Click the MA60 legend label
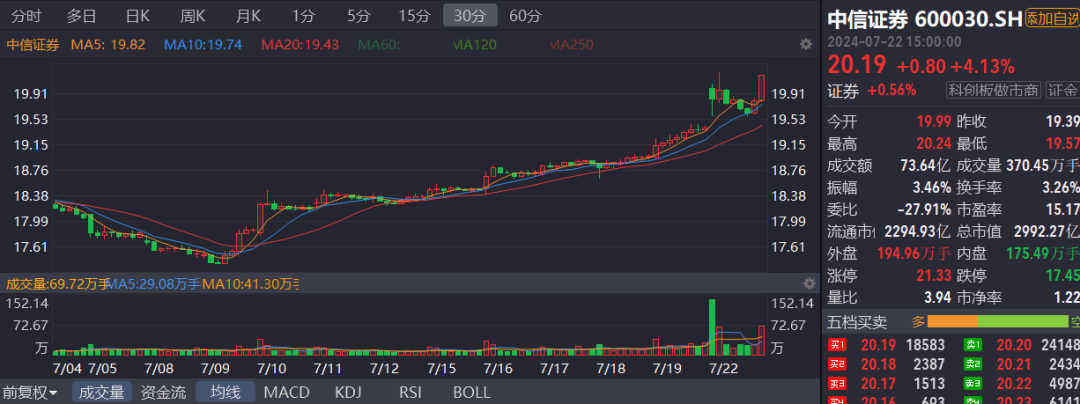 [x=379, y=45]
